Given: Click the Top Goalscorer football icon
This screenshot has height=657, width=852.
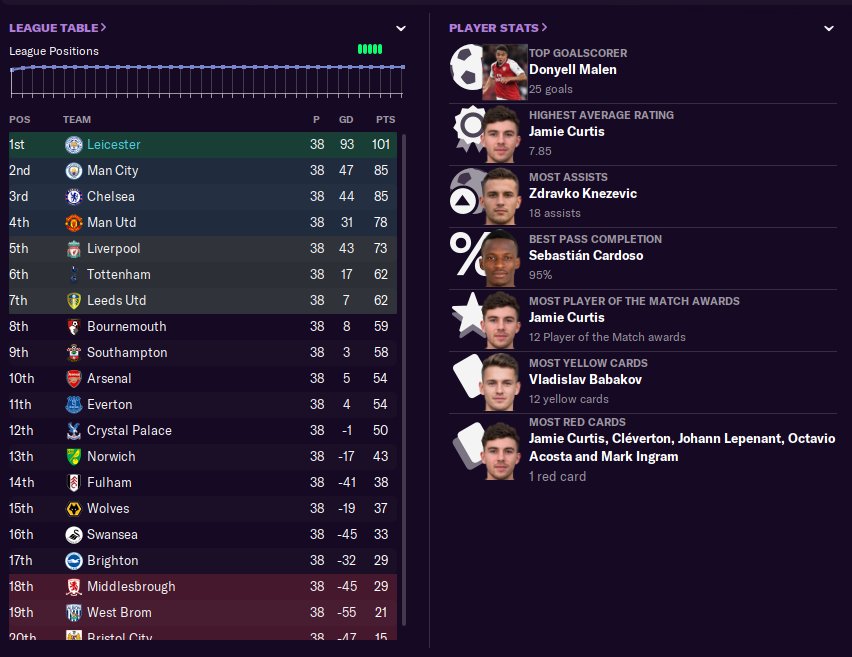Looking at the screenshot, I should point(465,70).
